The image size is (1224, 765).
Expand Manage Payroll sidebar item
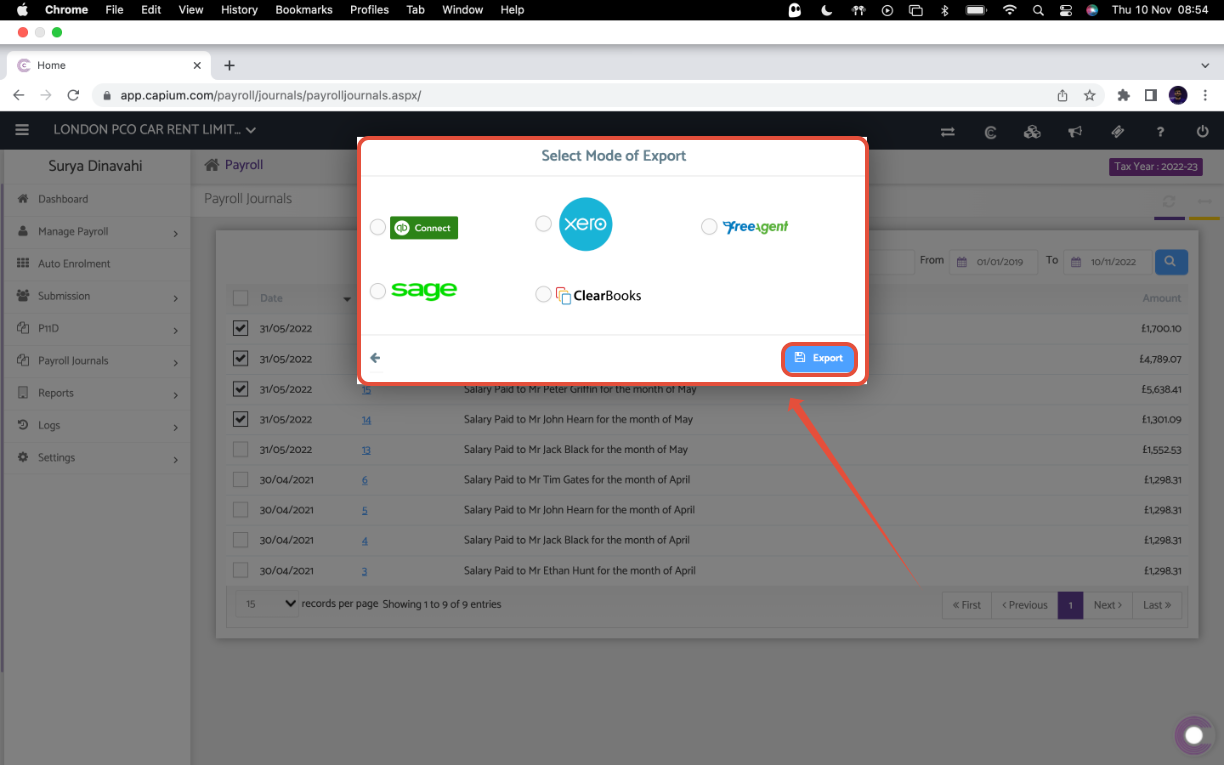(x=96, y=231)
